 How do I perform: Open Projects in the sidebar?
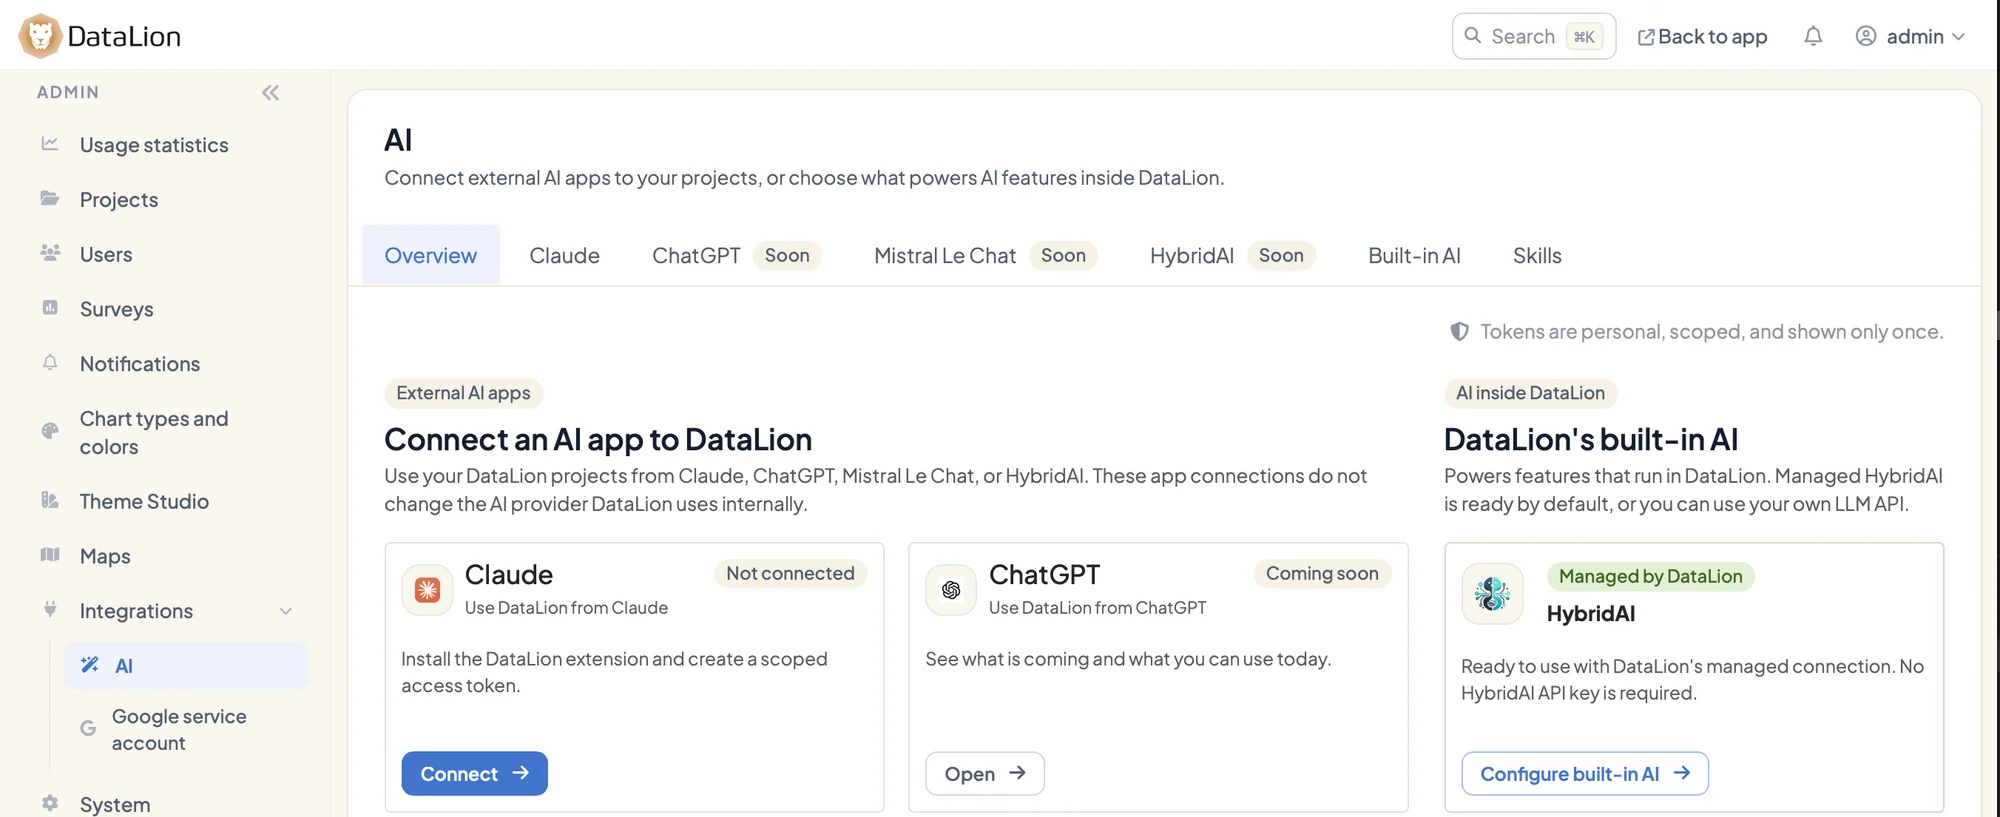click(x=119, y=199)
